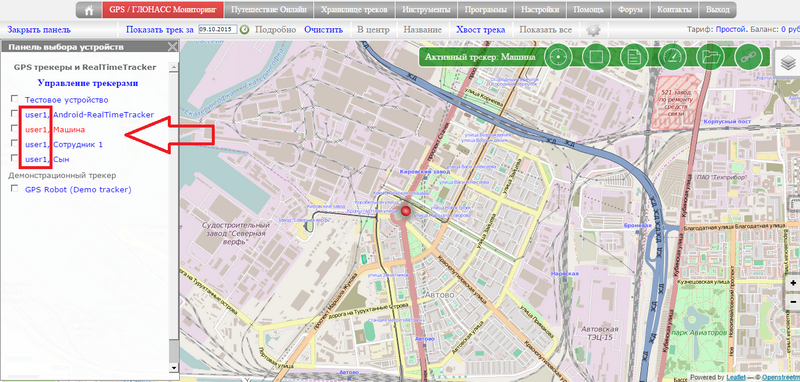Image resolution: width=800 pixels, height=382 pixels.
Task: Click the Управление трекерами link
Action: [x=88, y=83]
